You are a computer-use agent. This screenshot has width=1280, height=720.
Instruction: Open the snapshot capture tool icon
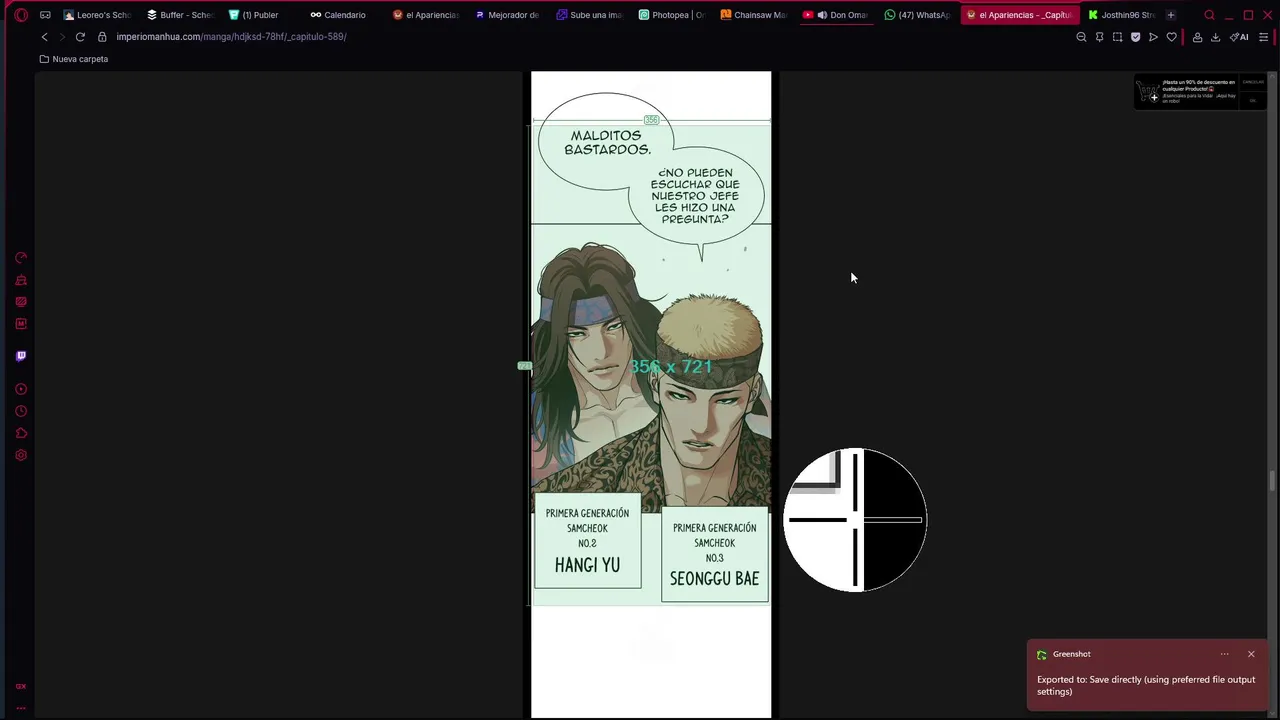click(1117, 37)
